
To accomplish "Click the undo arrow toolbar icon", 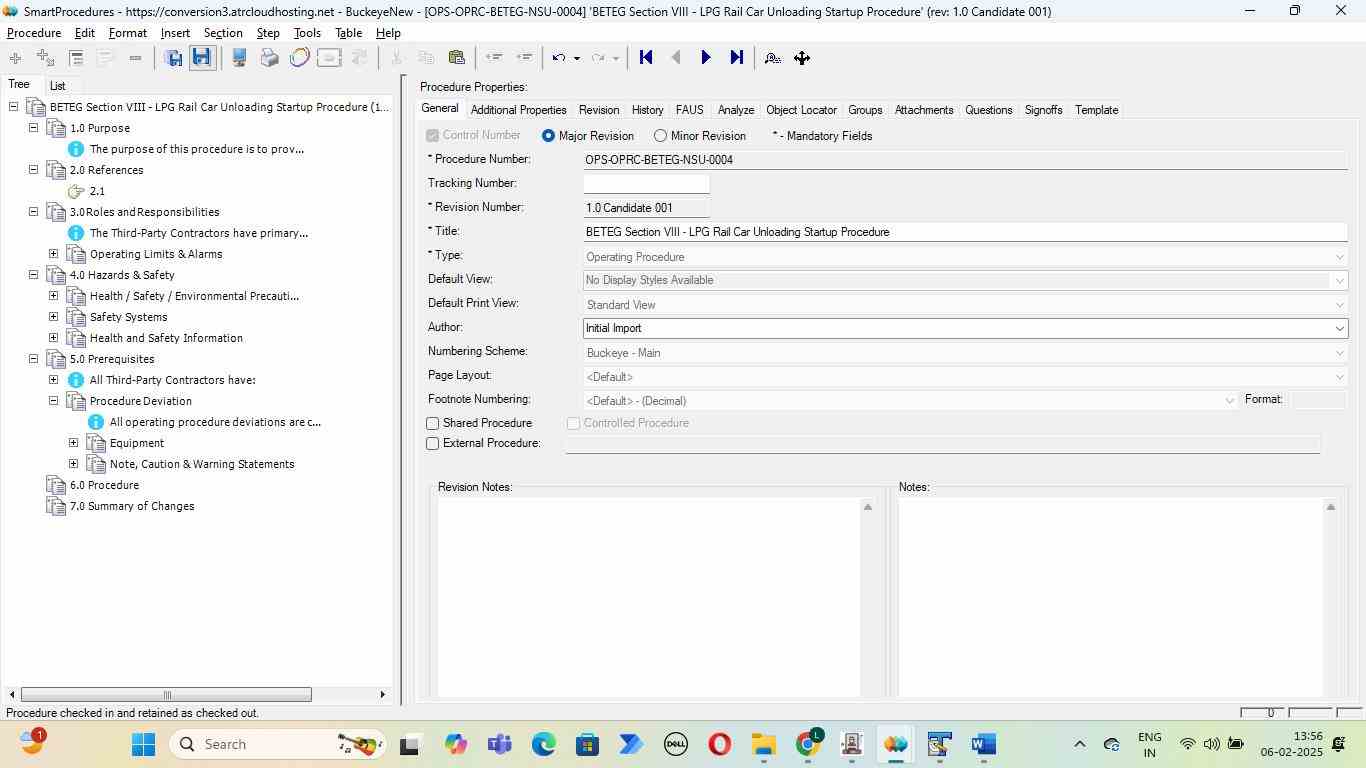I will pyautogui.click(x=559, y=58).
